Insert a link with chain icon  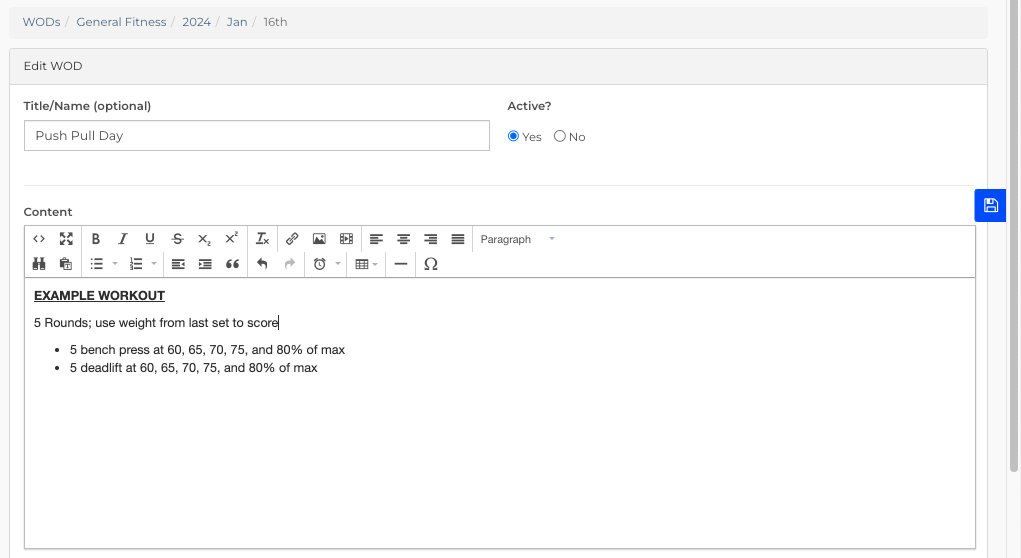tap(292, 239)
